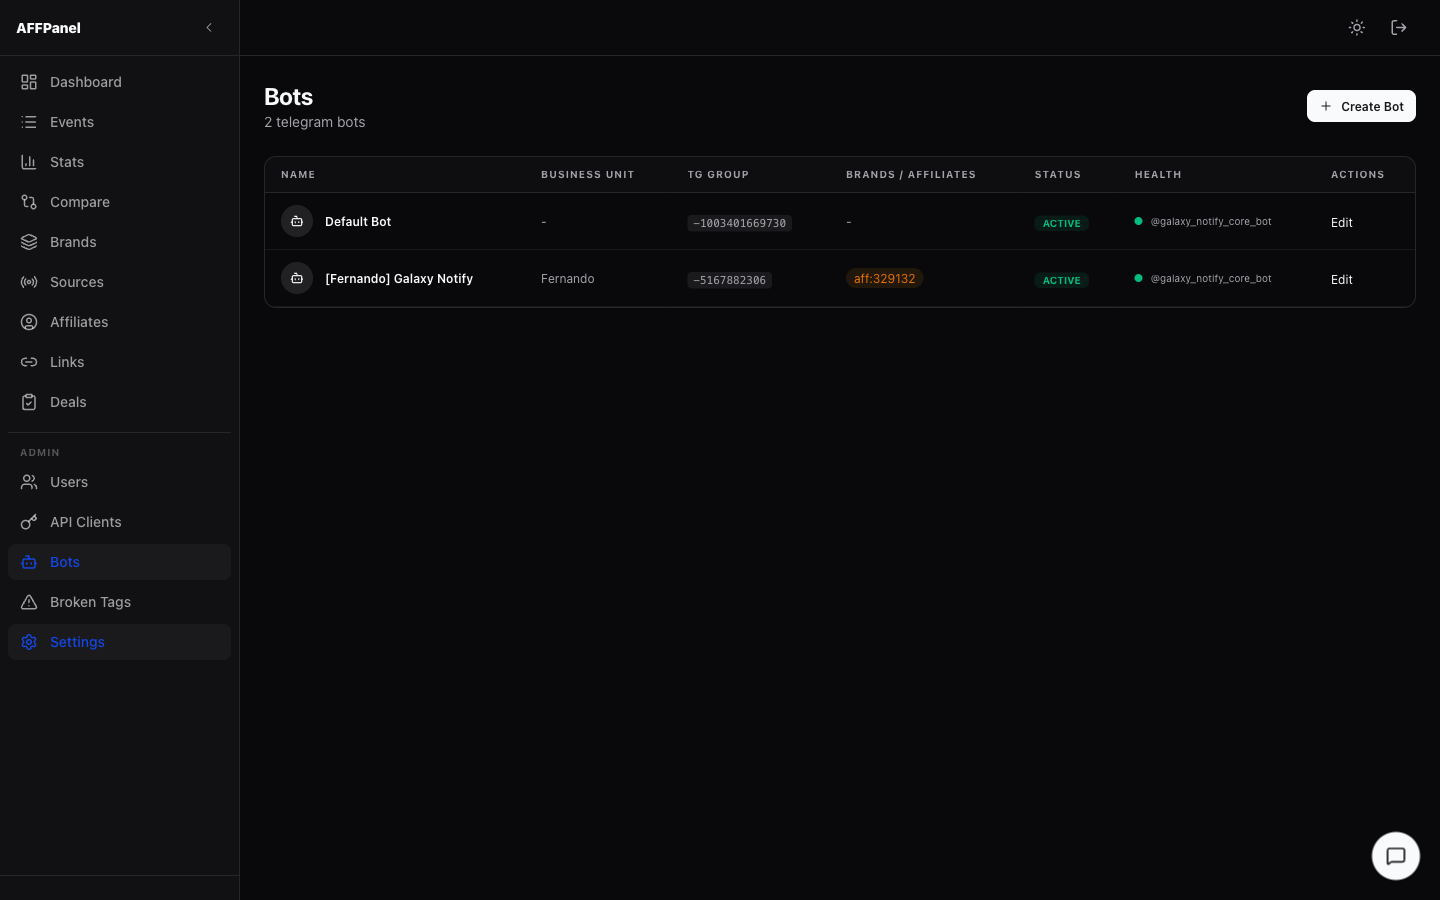Toggle light mode with the sun icon
The height and width of the screenshot is (900, 1440).
(1356, 27)
